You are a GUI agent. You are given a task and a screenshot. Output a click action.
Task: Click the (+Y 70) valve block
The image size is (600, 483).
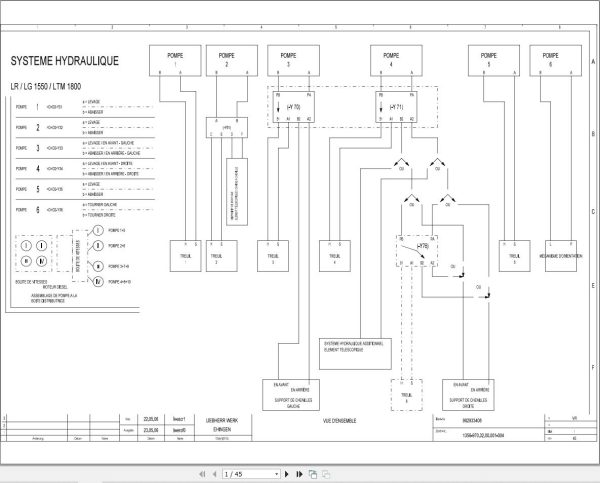coord(293,107)
